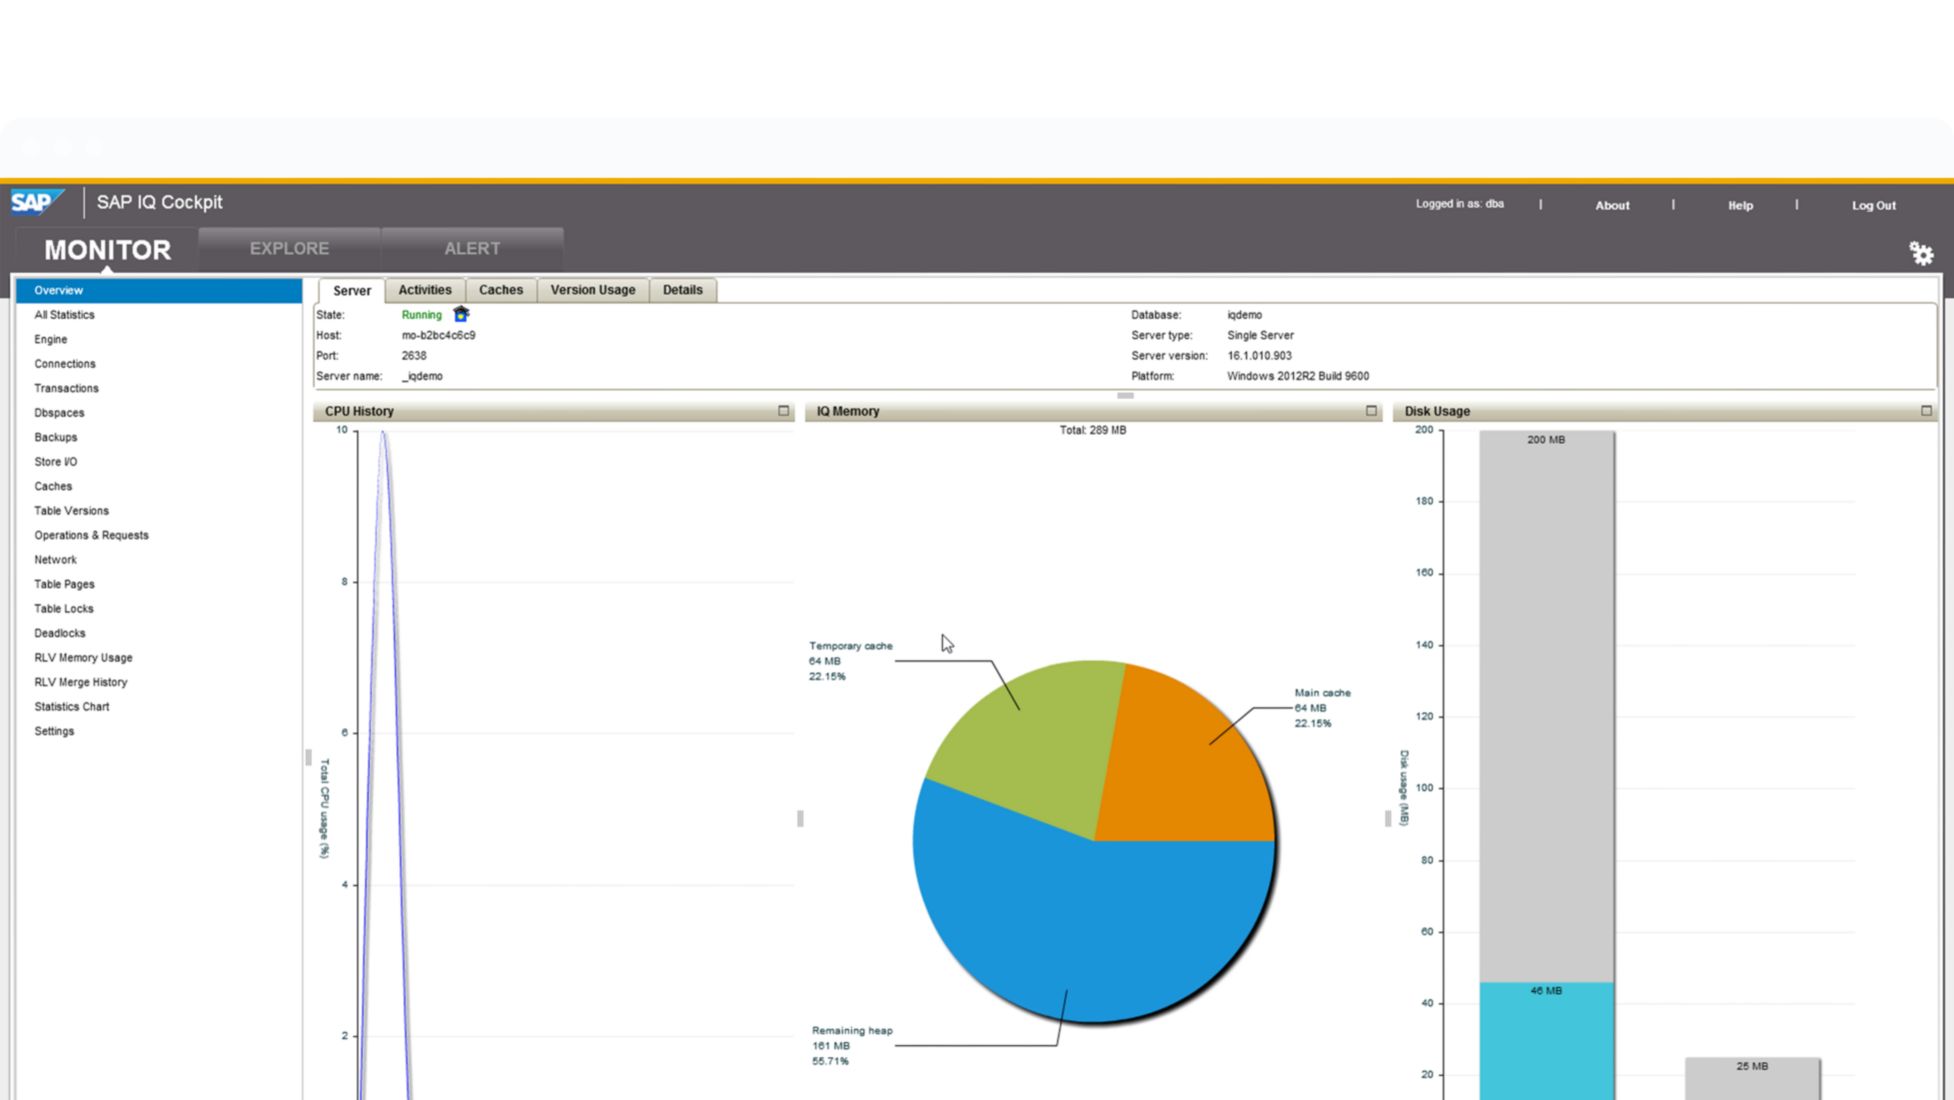The width and height of the screenshot is (1954, 1100).
Task: Click the server state icon beside Running
Action: point(461,314)
